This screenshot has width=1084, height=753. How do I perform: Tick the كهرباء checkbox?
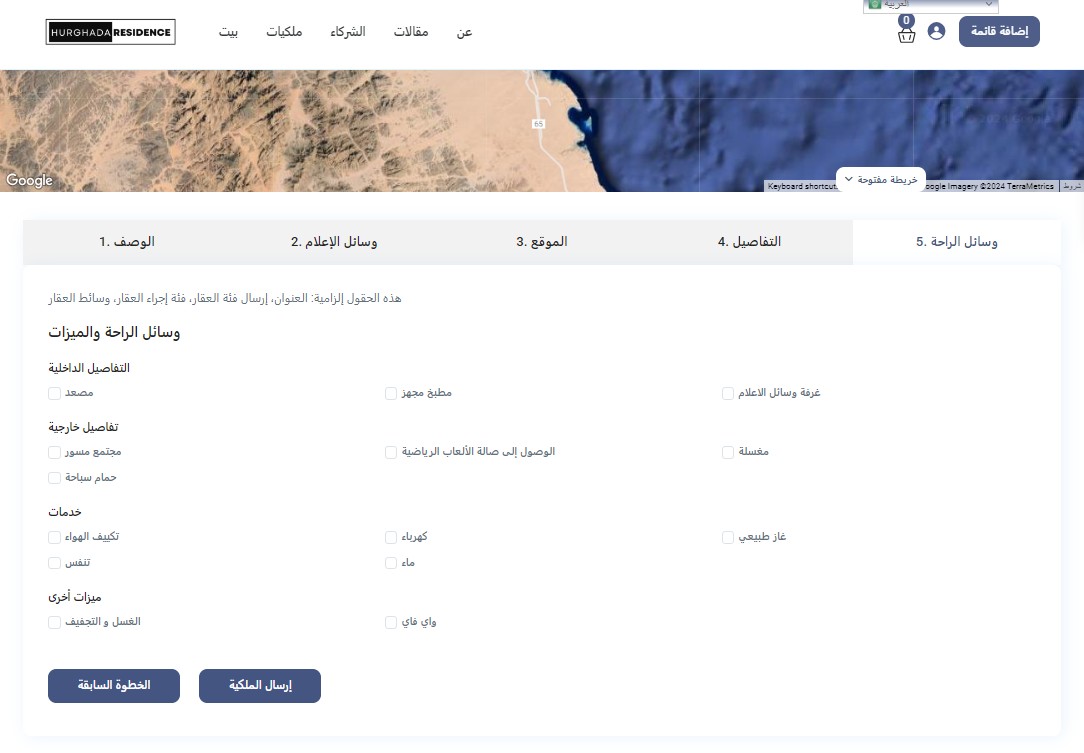coord(391,537)
